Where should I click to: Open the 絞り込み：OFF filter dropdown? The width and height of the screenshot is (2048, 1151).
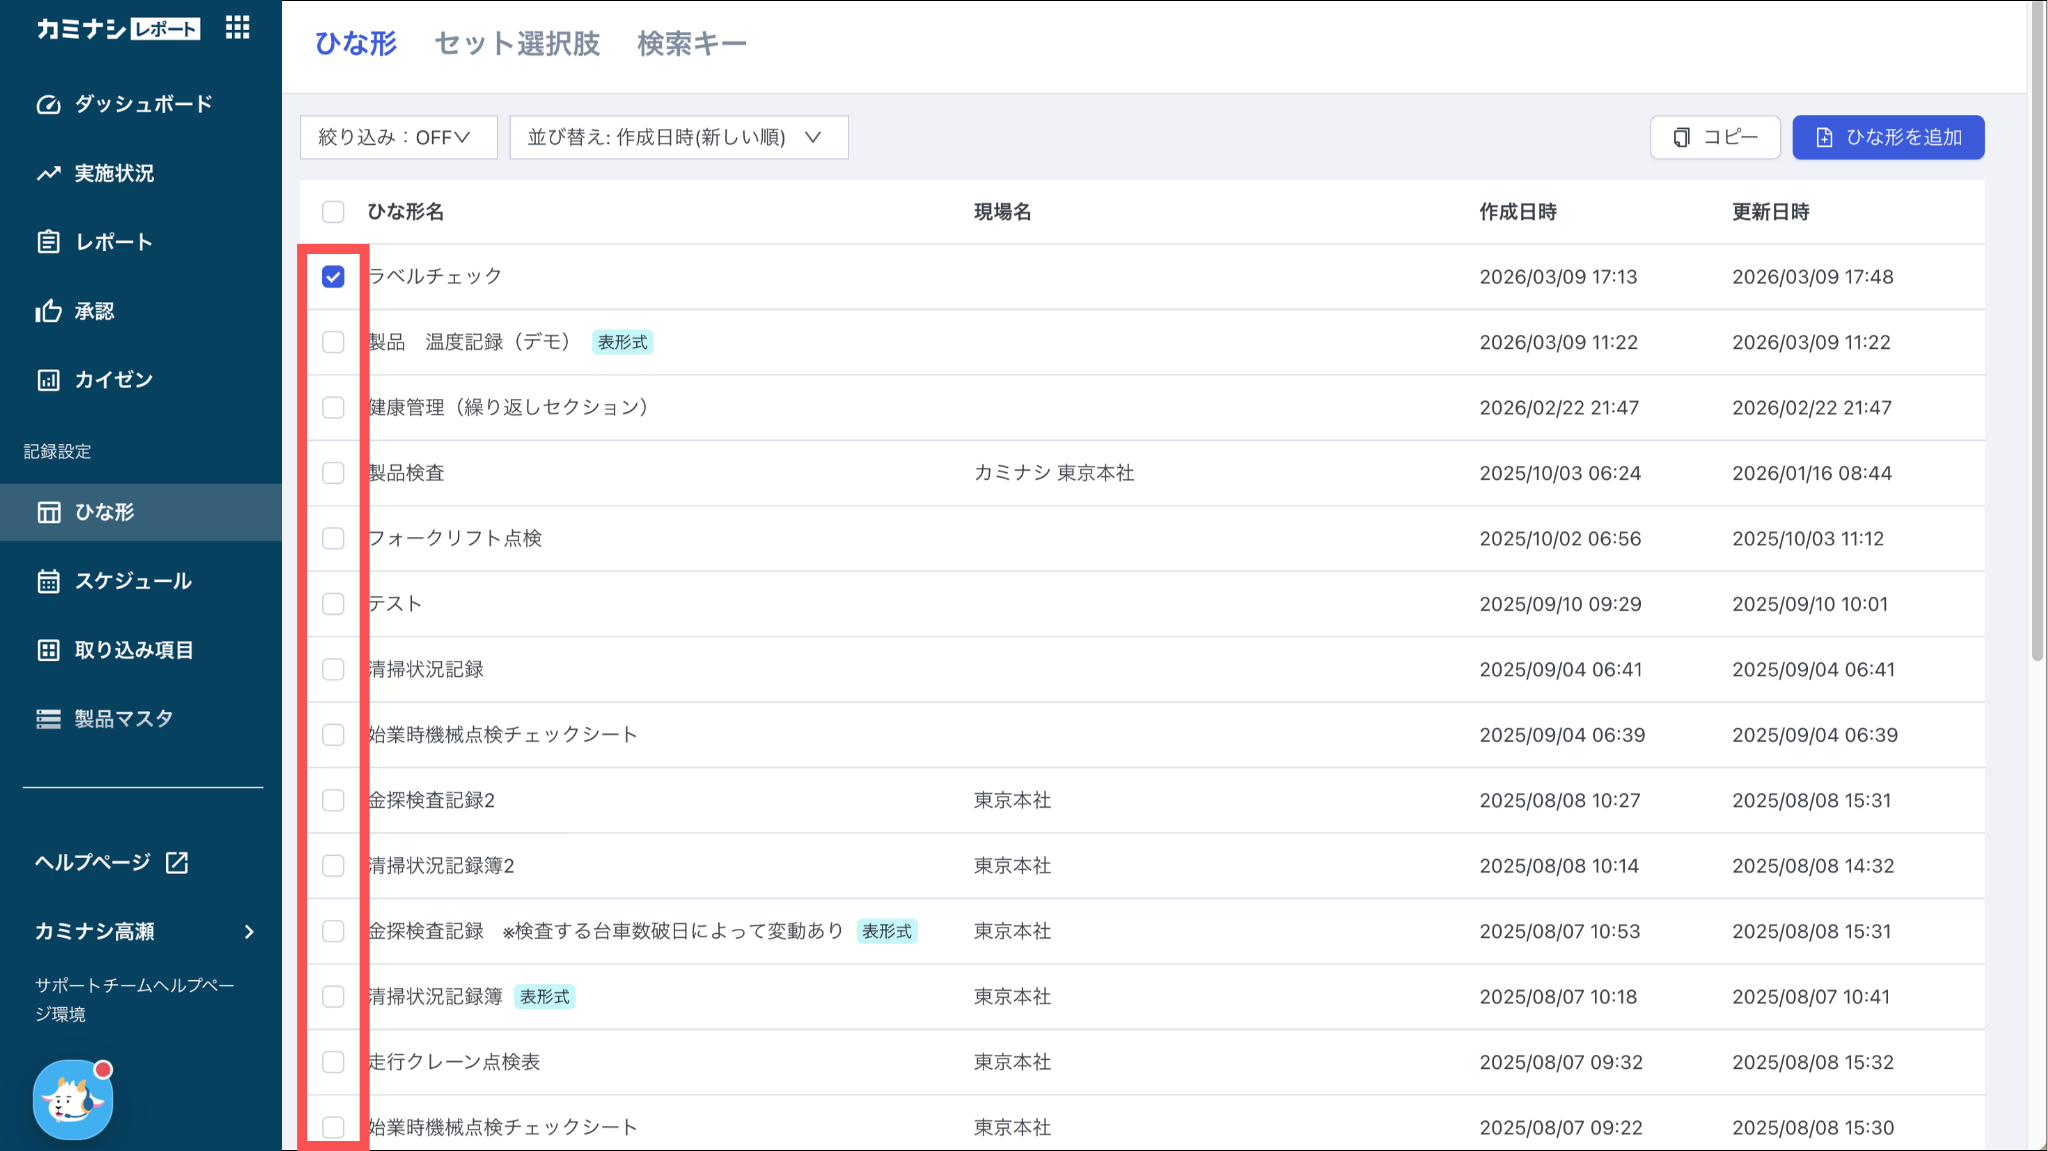pos(398,137)
